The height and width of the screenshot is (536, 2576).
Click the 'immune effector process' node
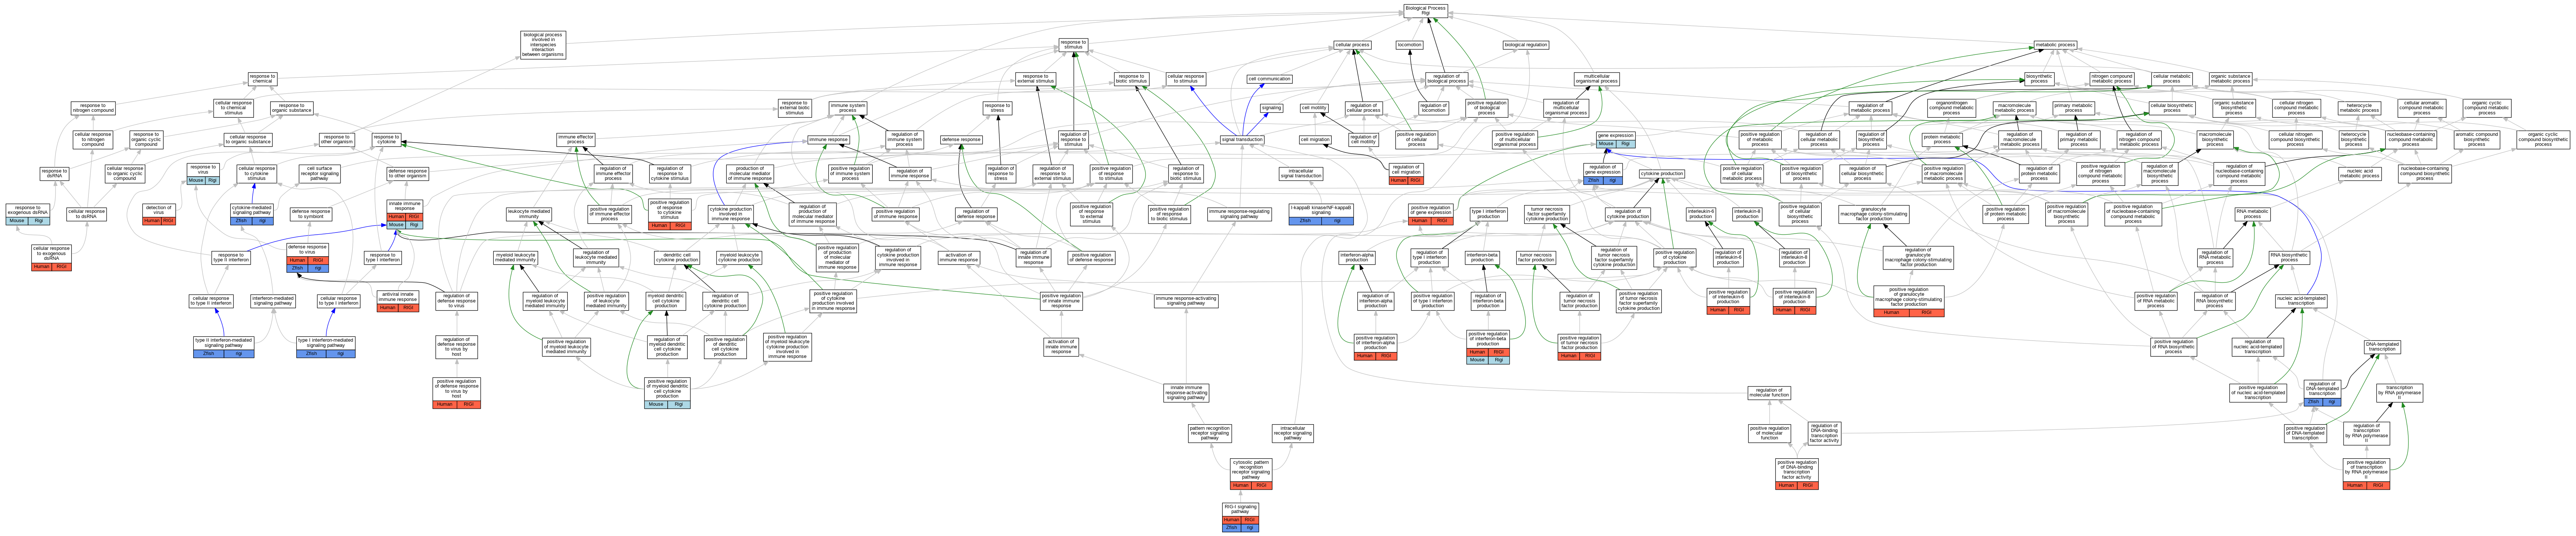click(576, 140)
